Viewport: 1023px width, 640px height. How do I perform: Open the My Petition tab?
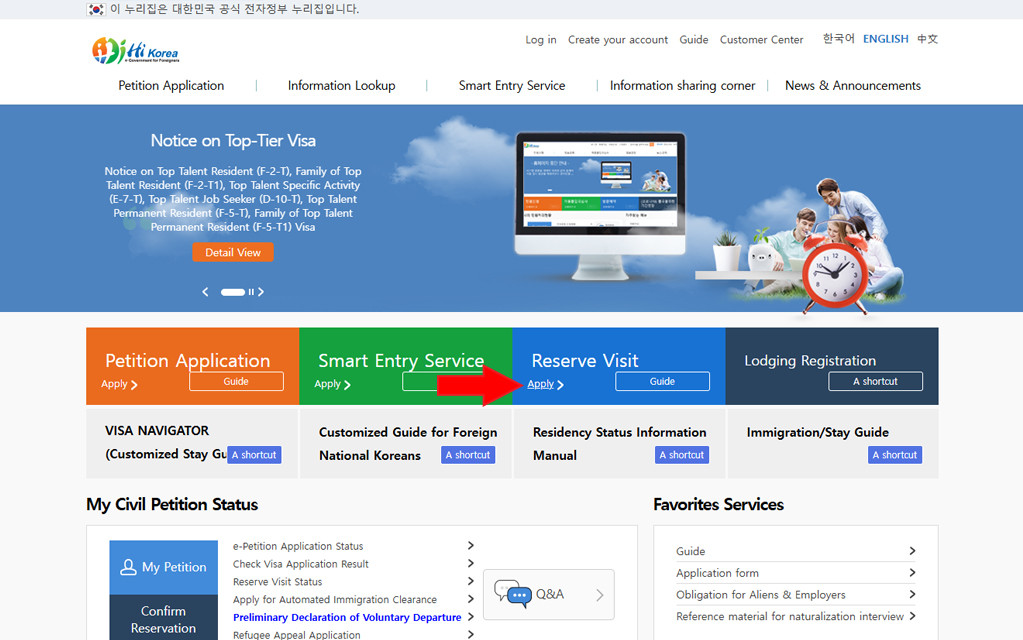[164, 567]
